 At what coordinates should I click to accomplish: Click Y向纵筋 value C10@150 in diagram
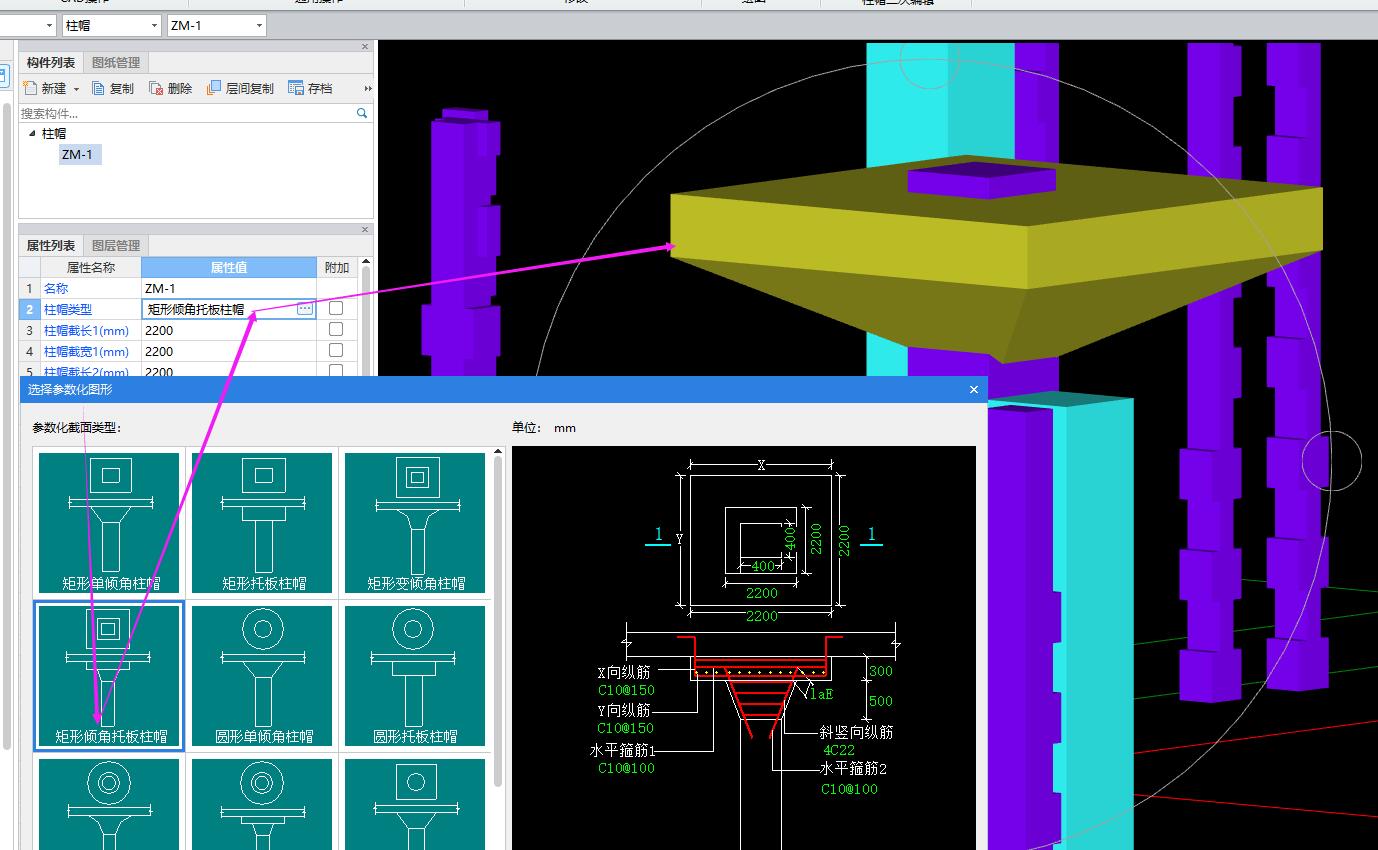click(625, 728)
